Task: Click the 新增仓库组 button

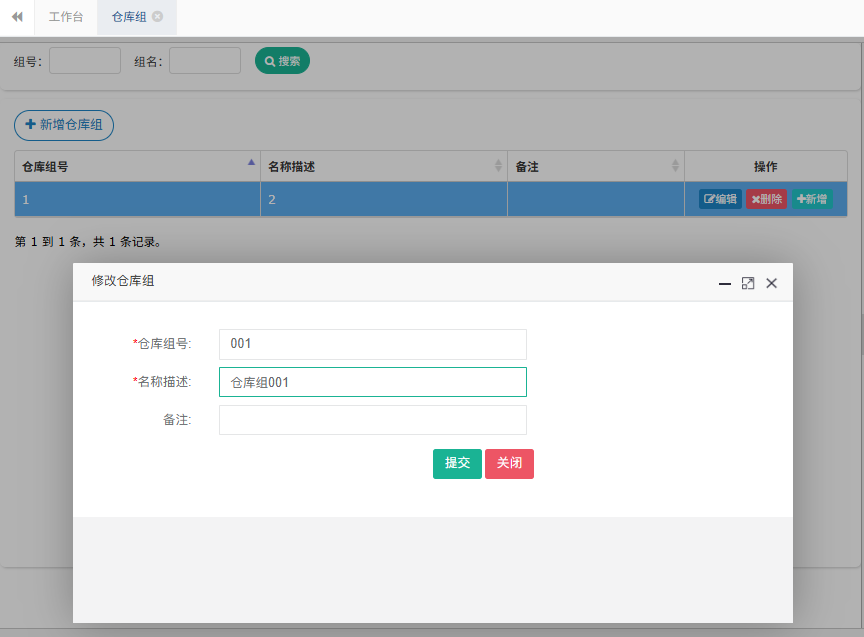Action: coord(64,125)
